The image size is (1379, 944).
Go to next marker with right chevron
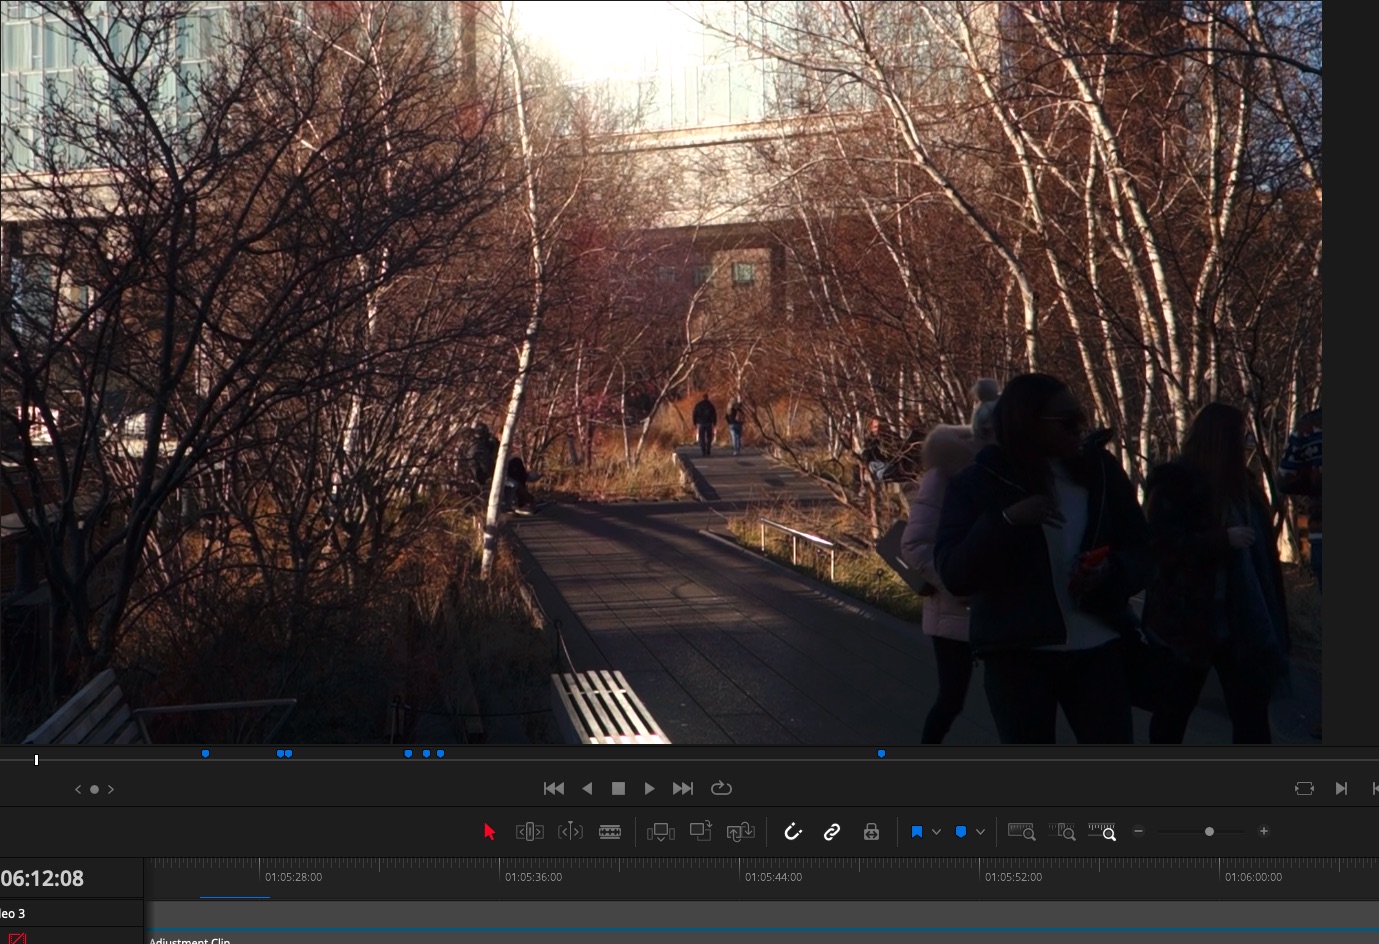click(x=110, y=789)
